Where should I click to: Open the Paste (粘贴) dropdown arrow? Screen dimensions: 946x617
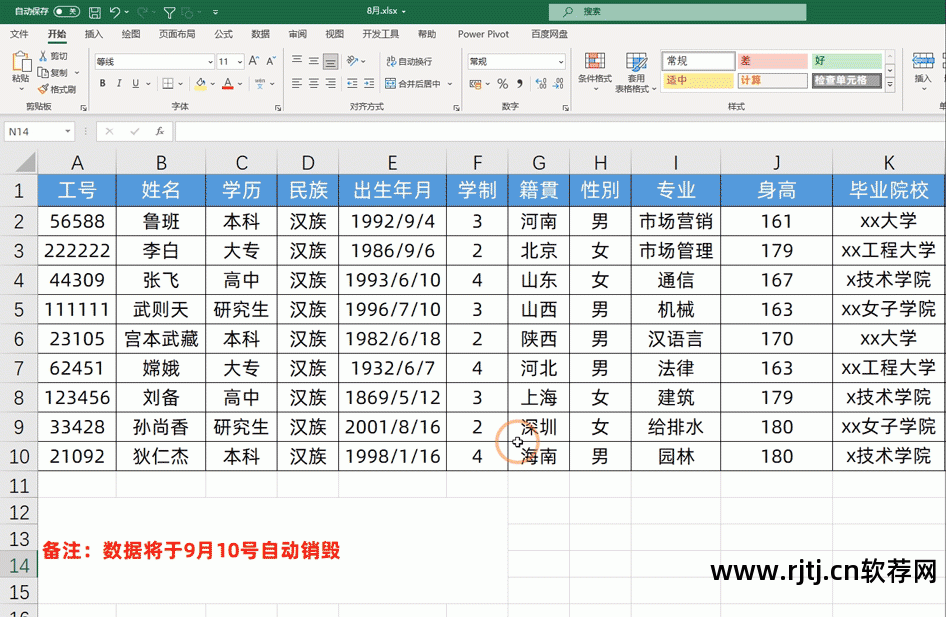pyautogui.click(x=22, y=89)
